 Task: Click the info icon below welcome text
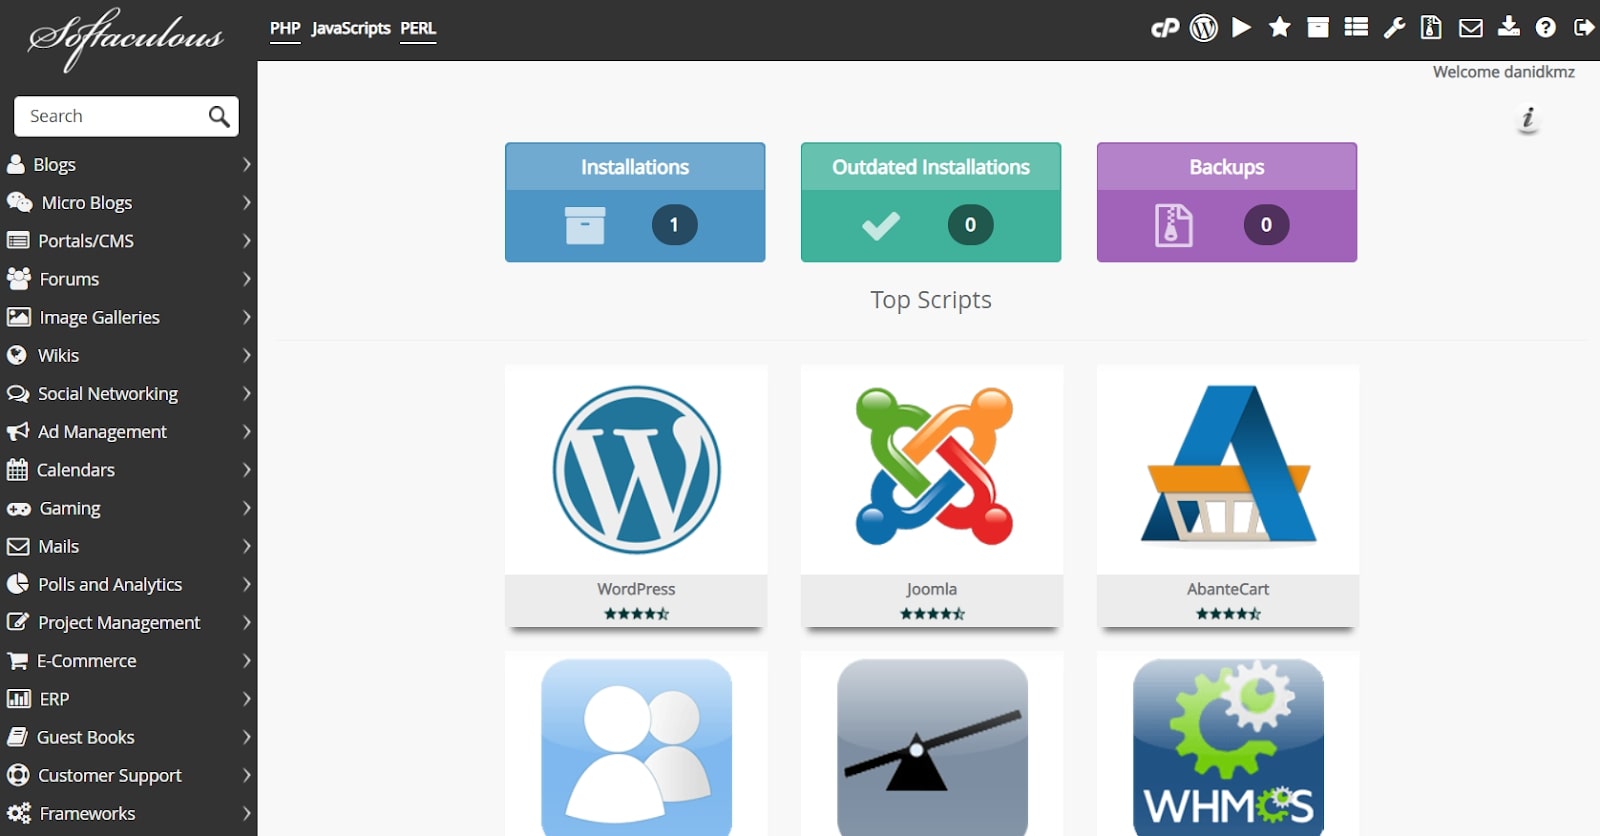click(x=1528, y=118)
